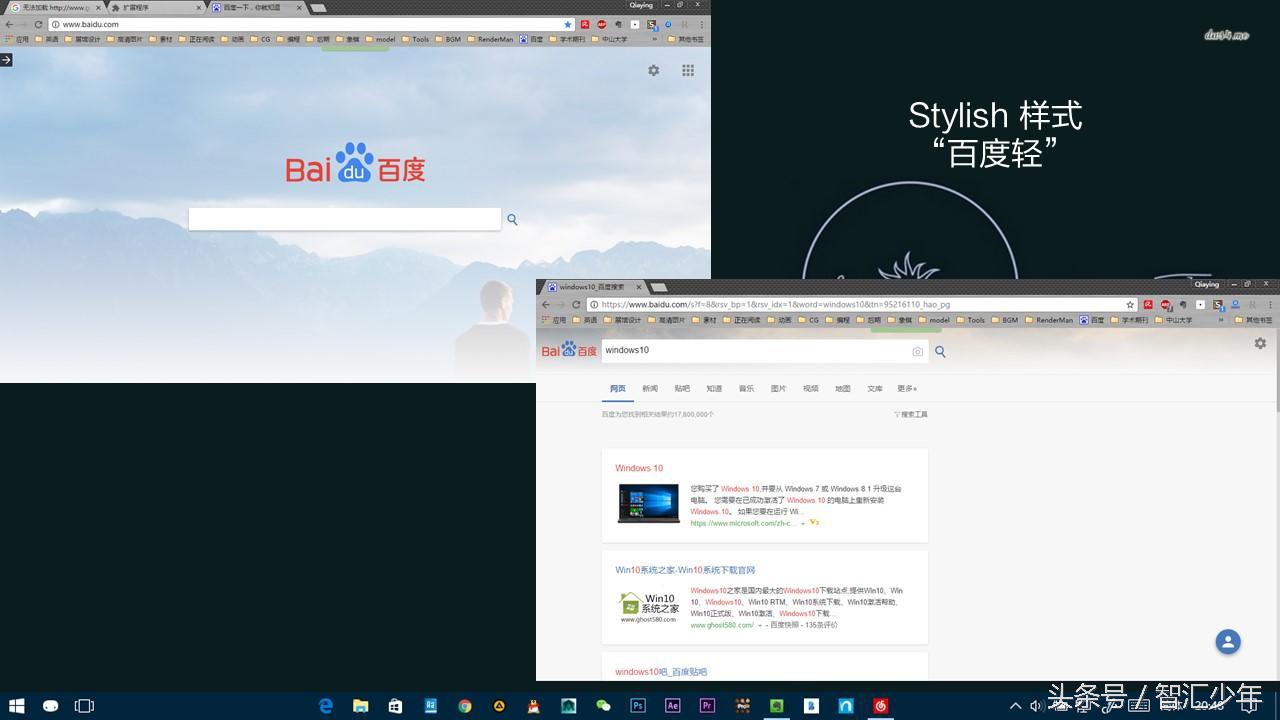Click the bookmark star in the address bar
This screenshot has width=1280, height=720.
click(1130, 305)
